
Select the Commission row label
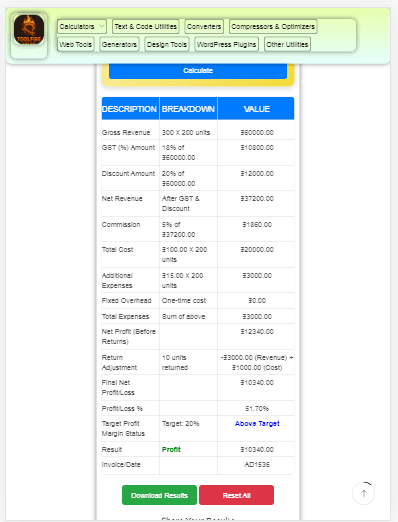[x=121, y=224]
